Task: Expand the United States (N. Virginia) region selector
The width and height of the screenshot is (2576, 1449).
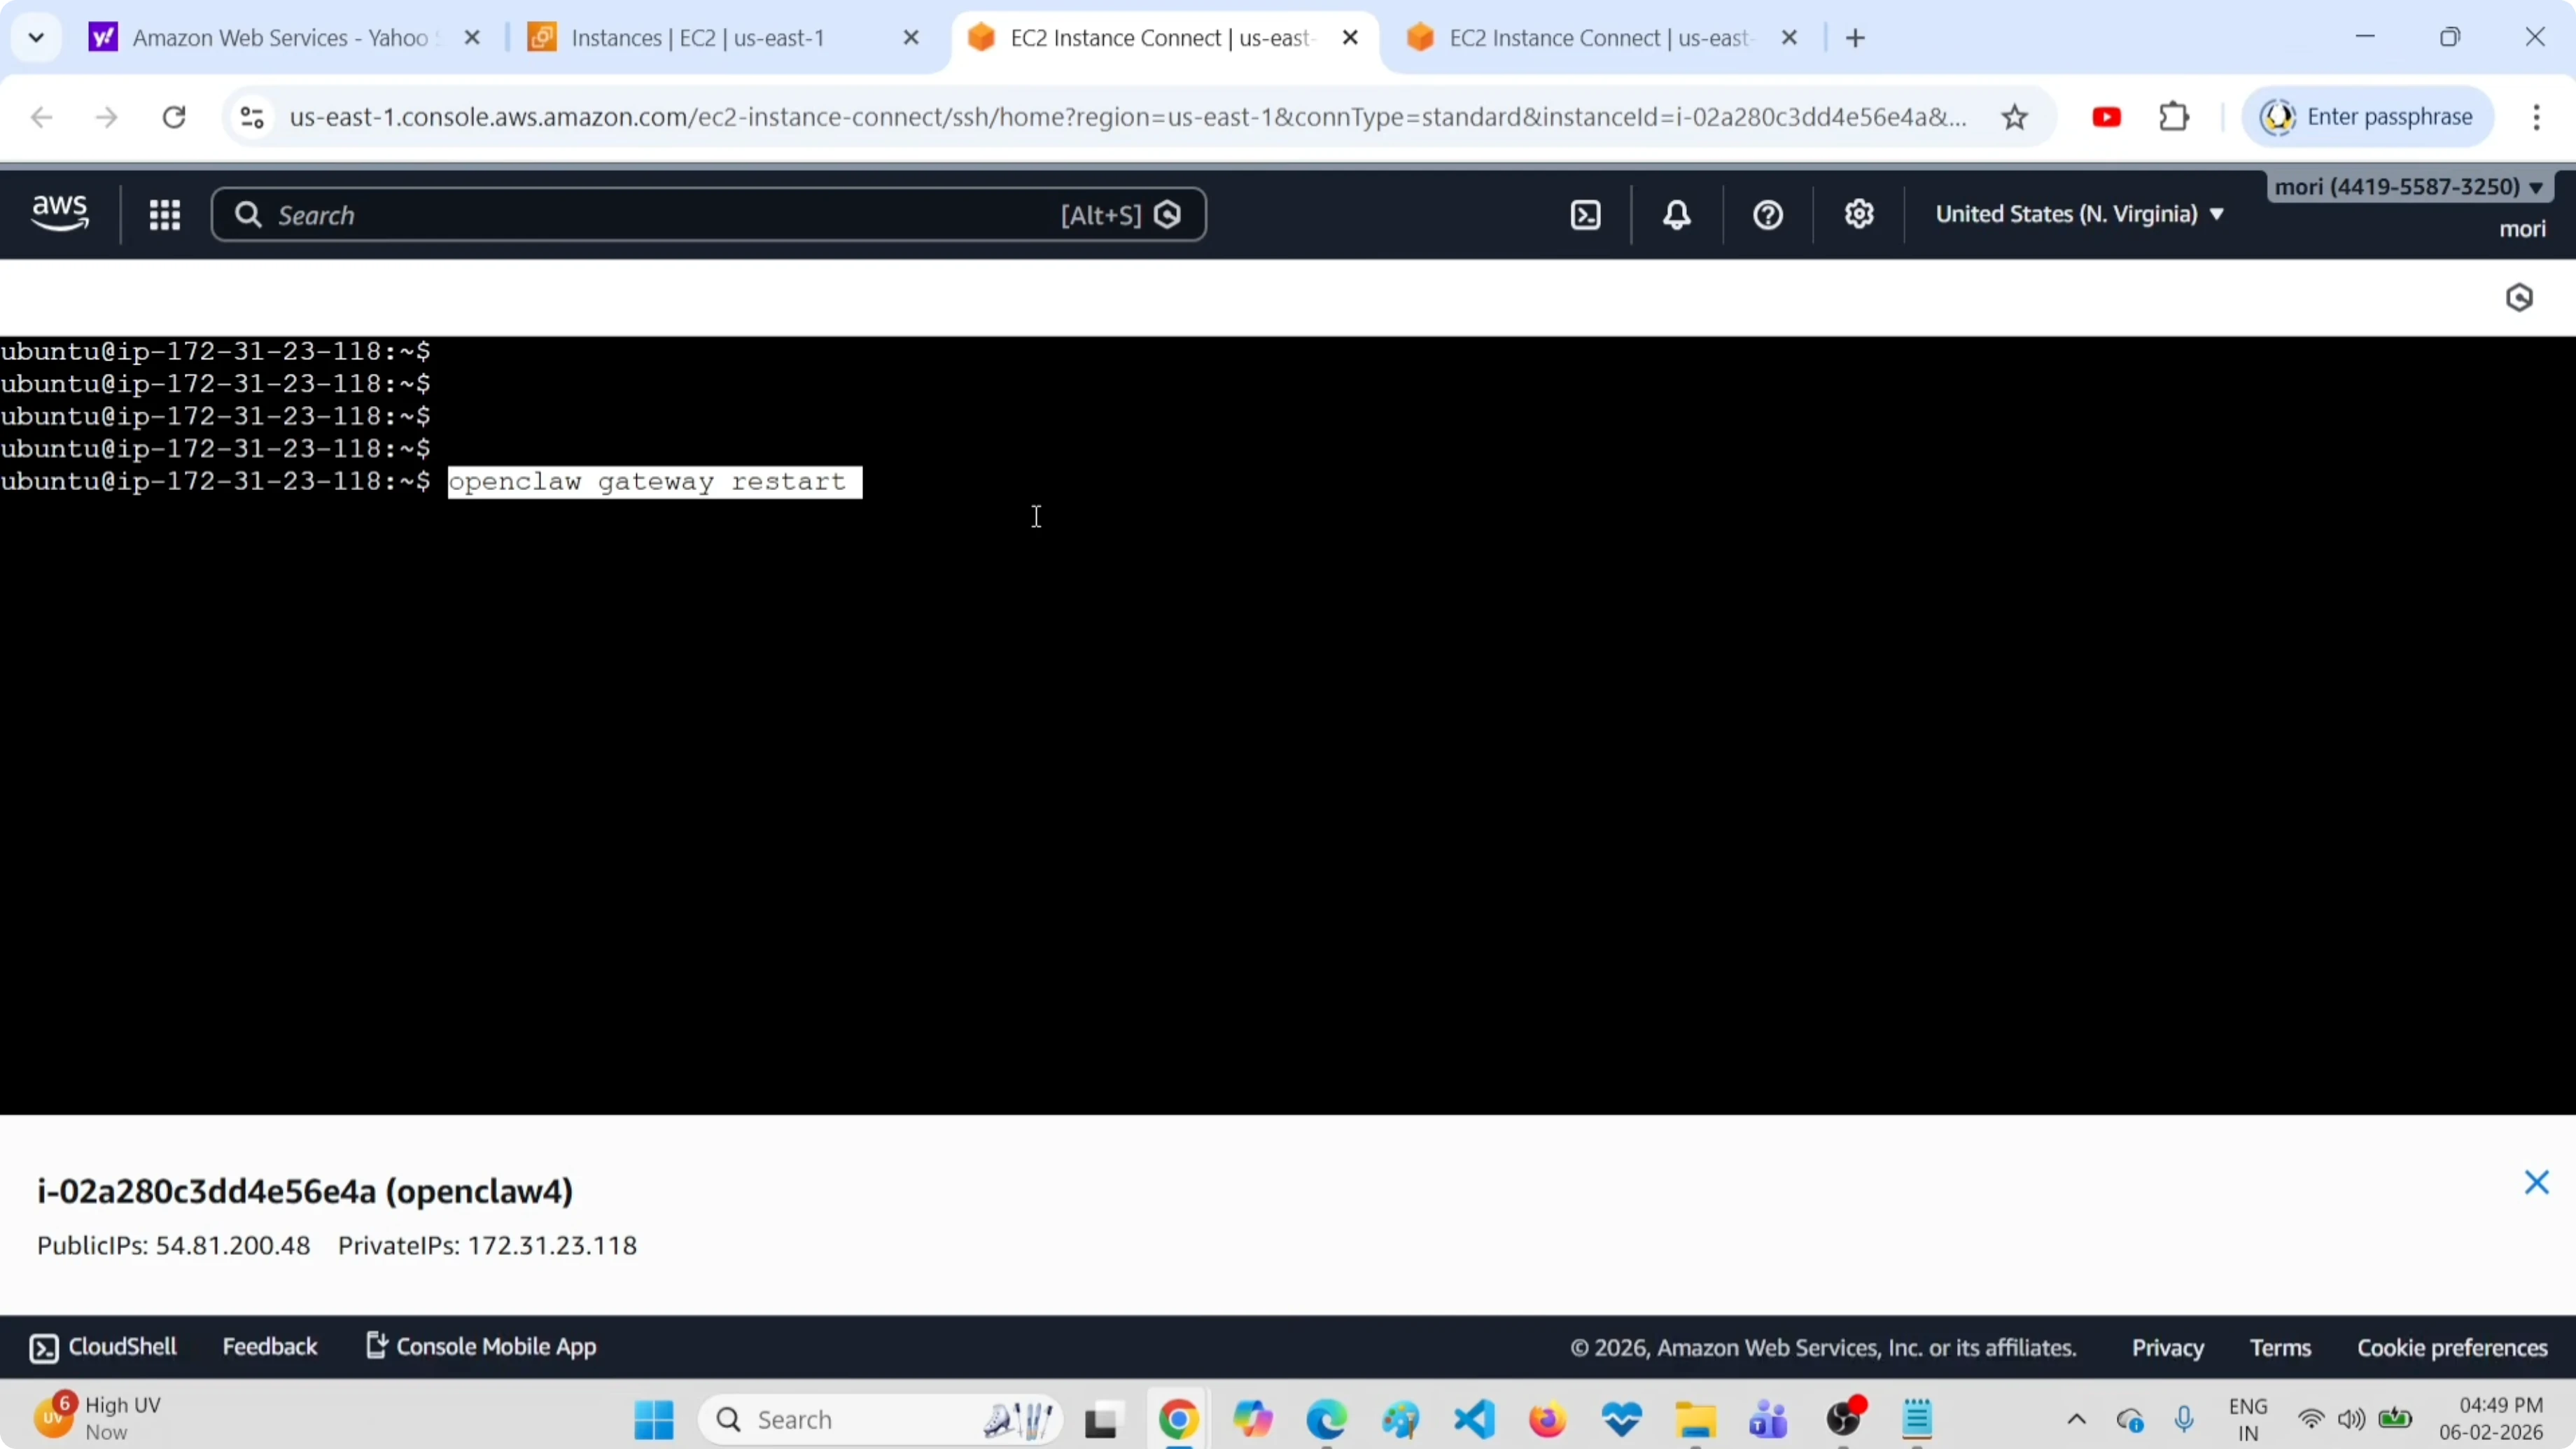Action: coord(2079,214)
